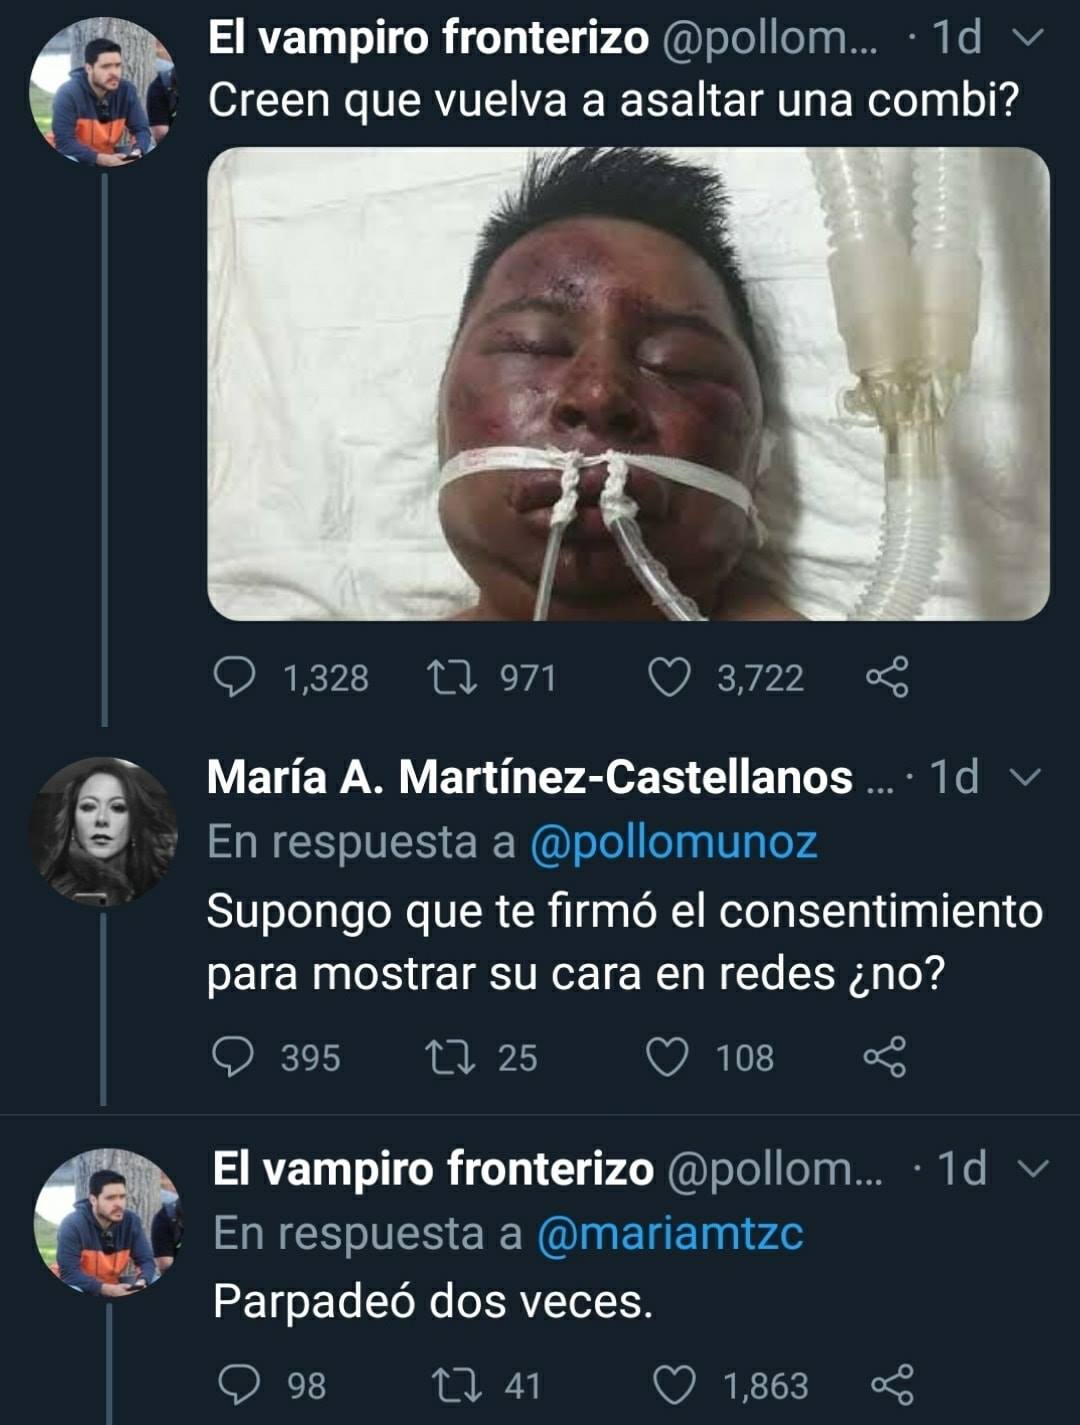Open the El vampiro fronterizo profile name at the top

coord(429,38)
